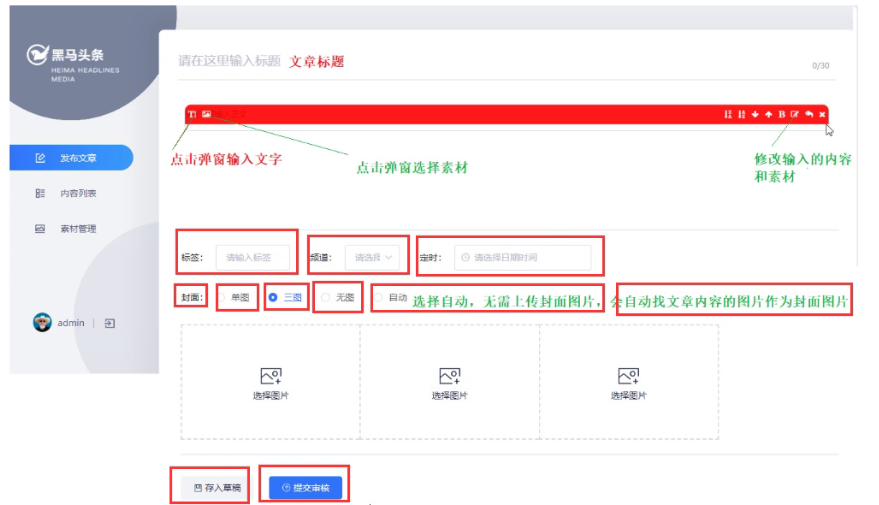Click the 提交审核 submit button
This screenshot has height=505, width=879.
[306, 488]
